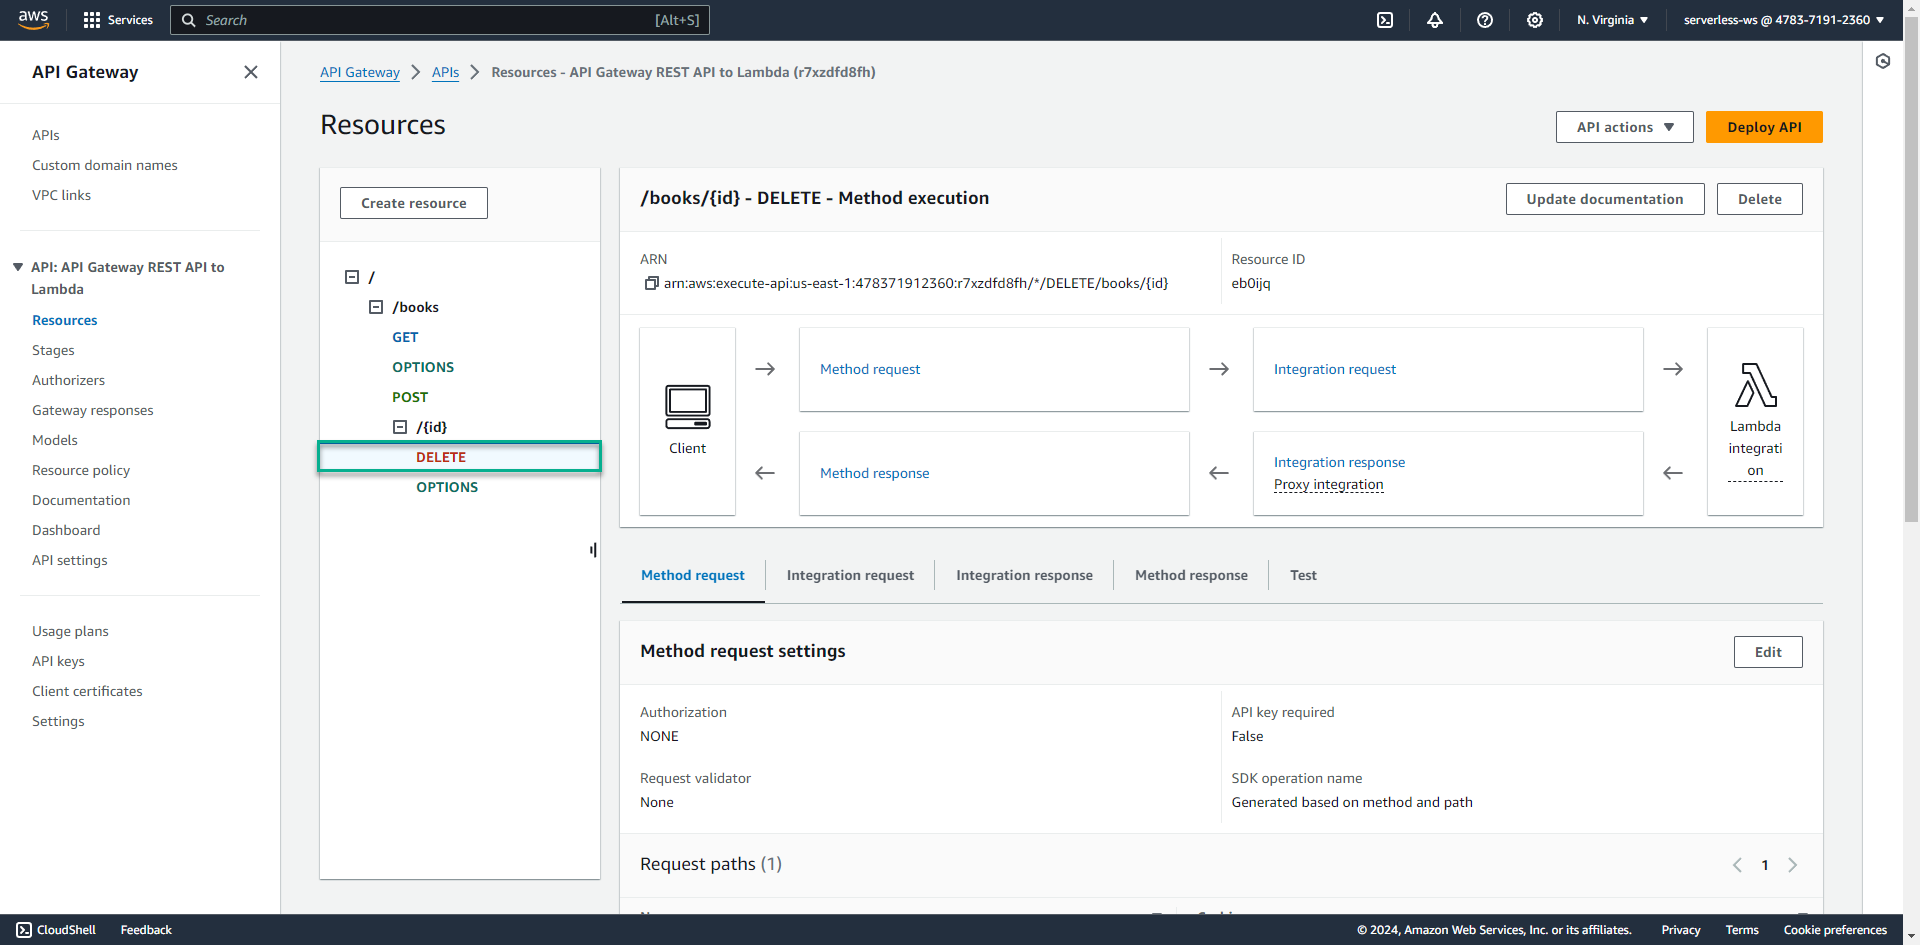
Task: Open Resource policy in the sidebar
Action: (81, 470)
